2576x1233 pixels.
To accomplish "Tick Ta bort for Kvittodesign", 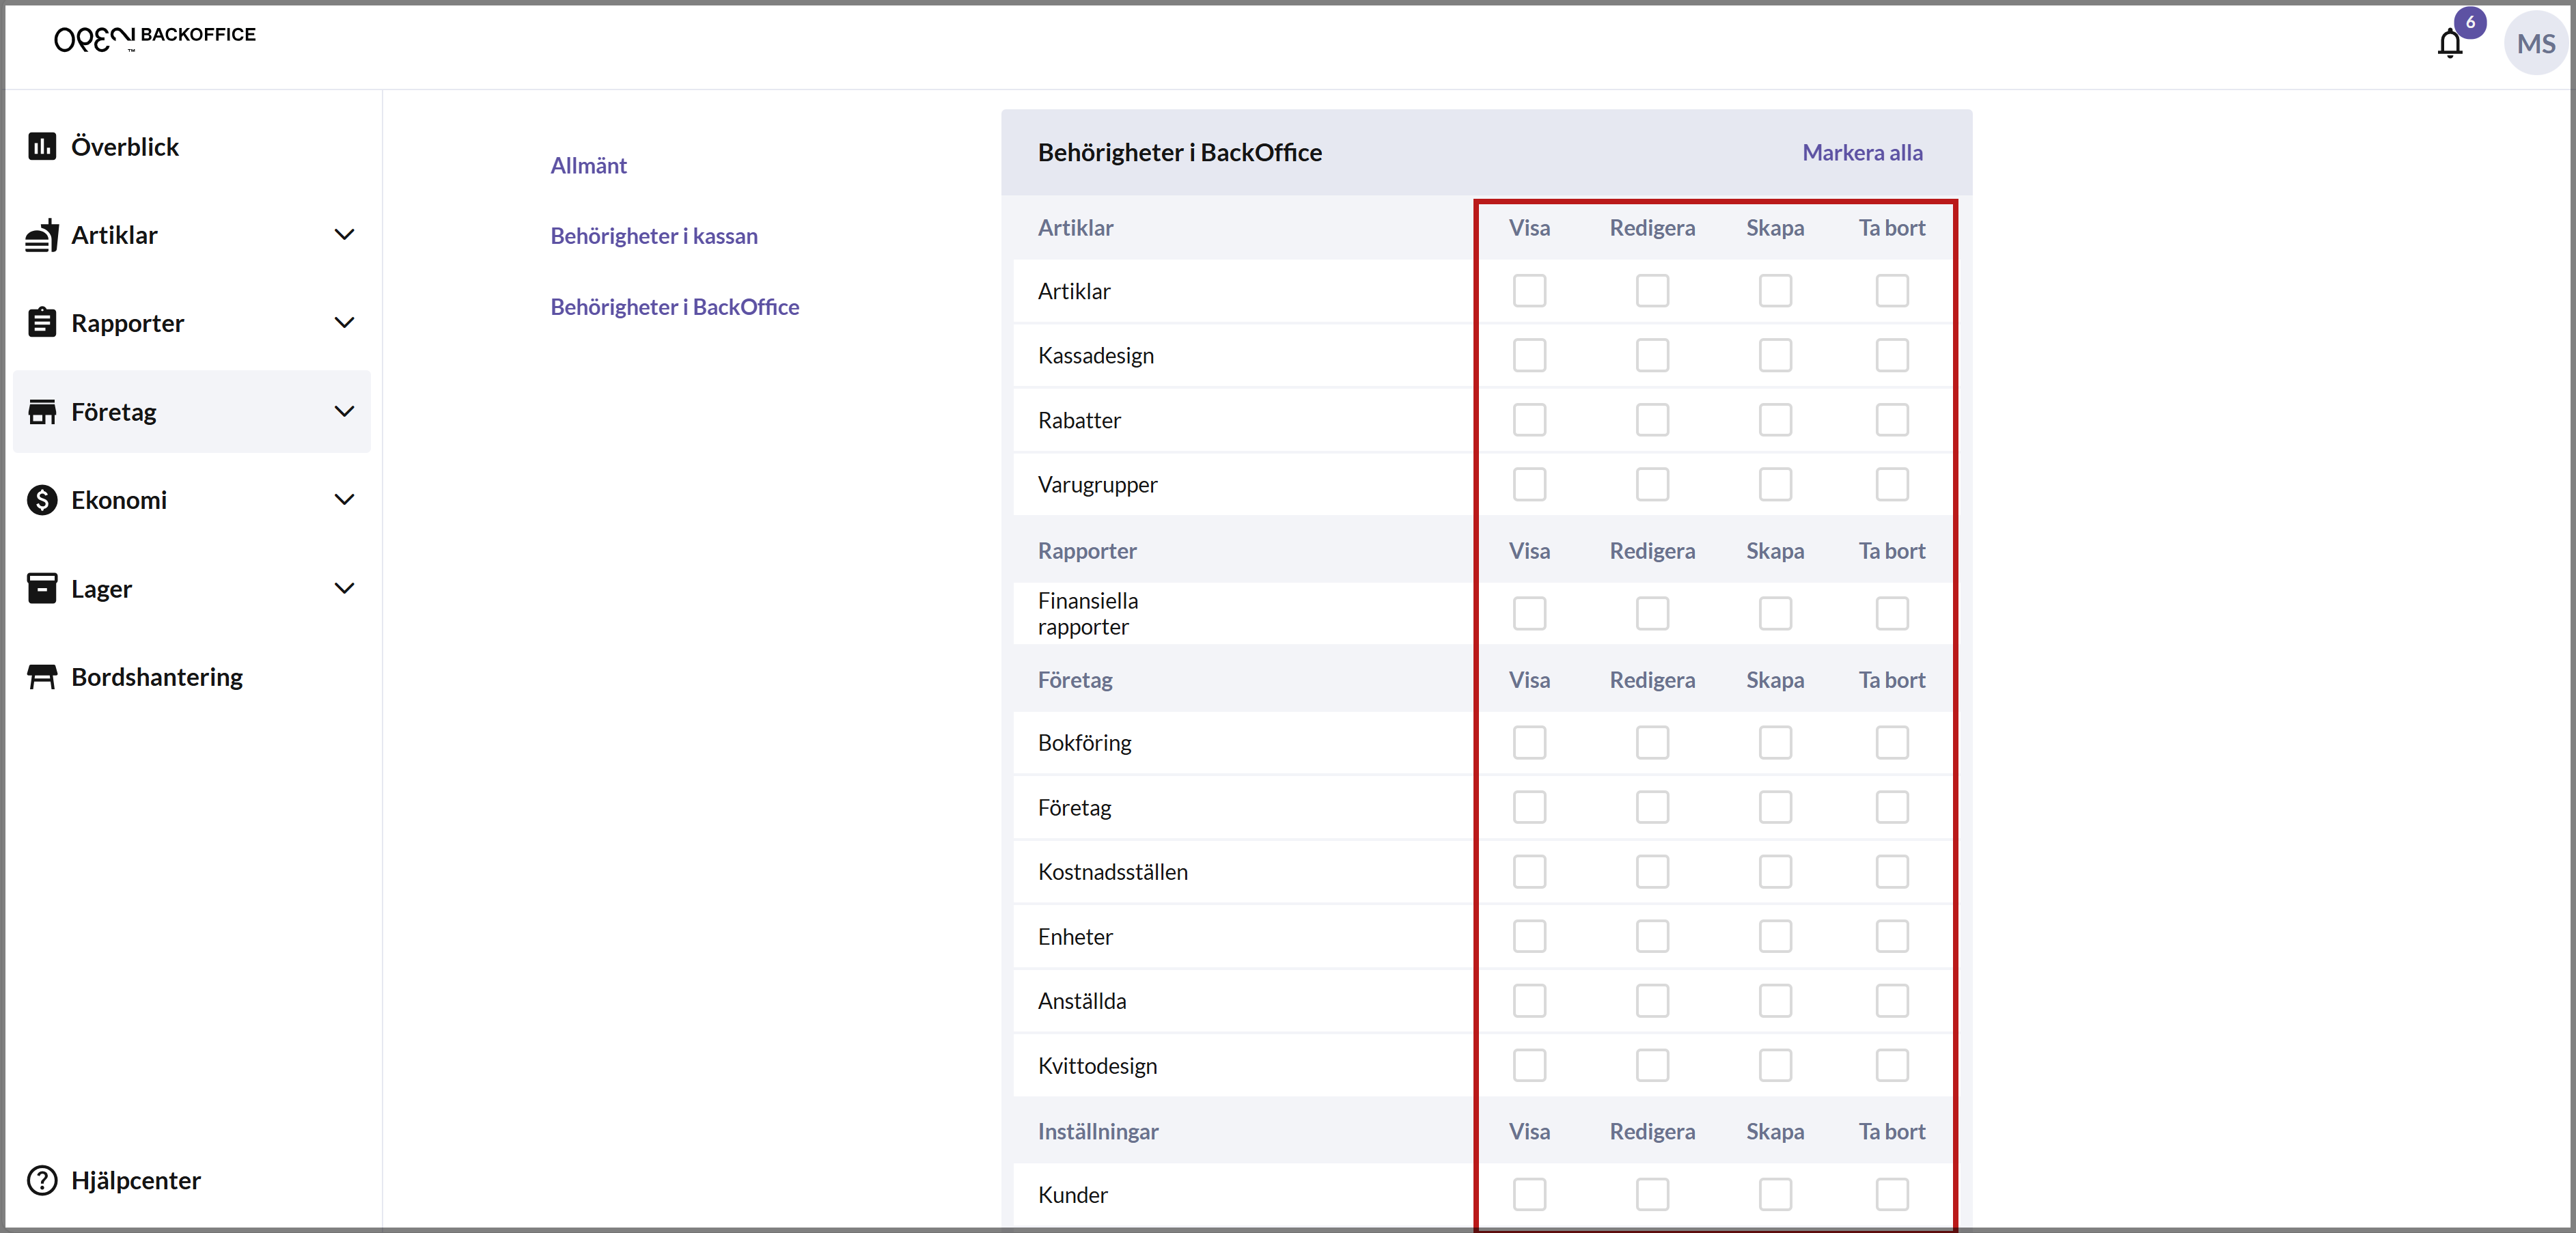I will point(1891,1065).
